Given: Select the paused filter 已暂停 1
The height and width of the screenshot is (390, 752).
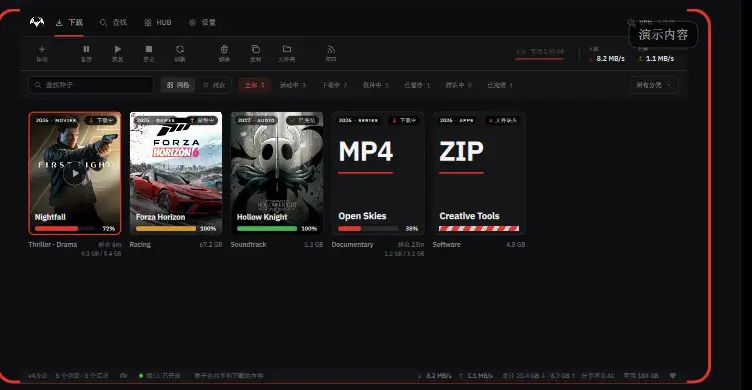Looking at the screenshot, I should click(x=417, y=85).
